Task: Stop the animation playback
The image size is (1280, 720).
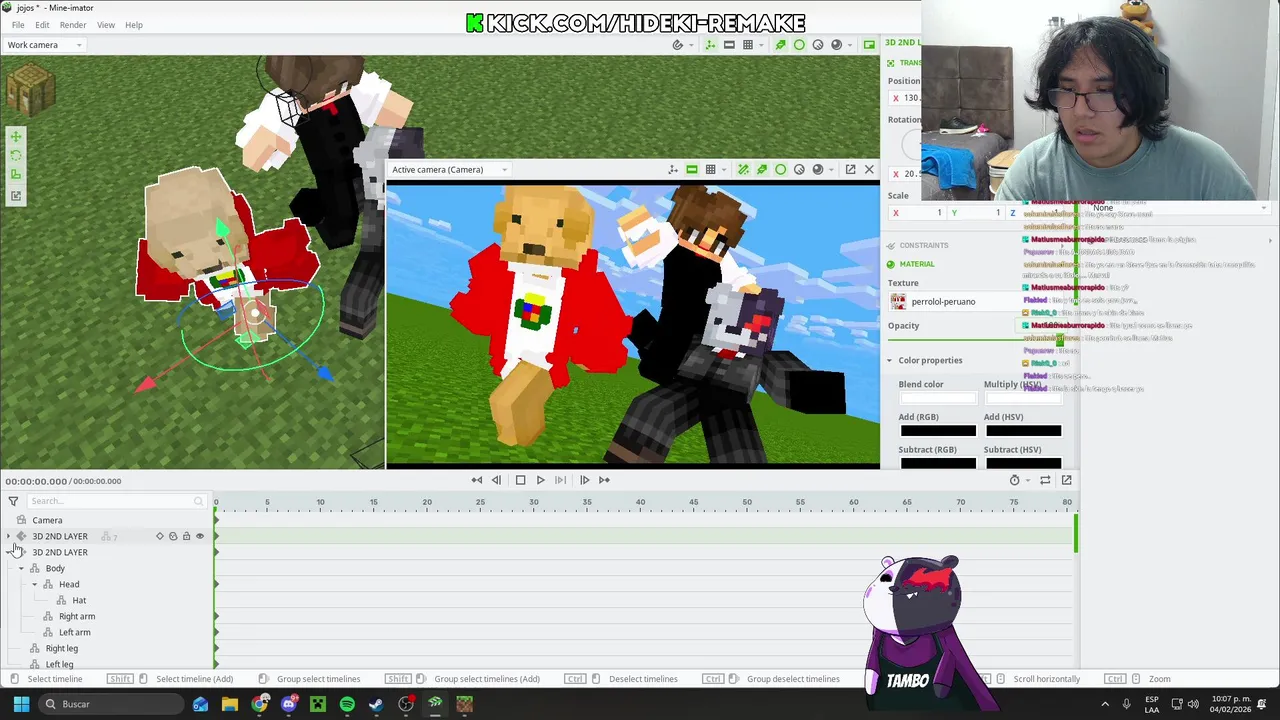Action: click(520, 480)
